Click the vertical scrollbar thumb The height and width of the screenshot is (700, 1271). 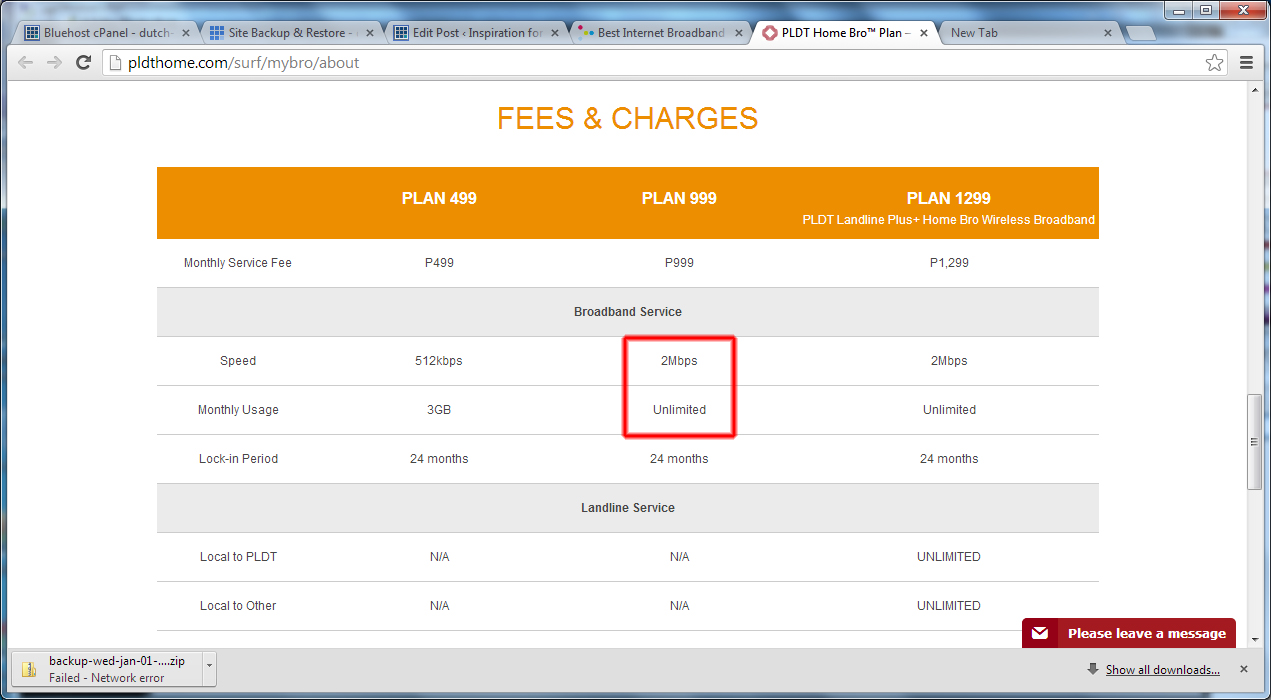coord(1255,442)
